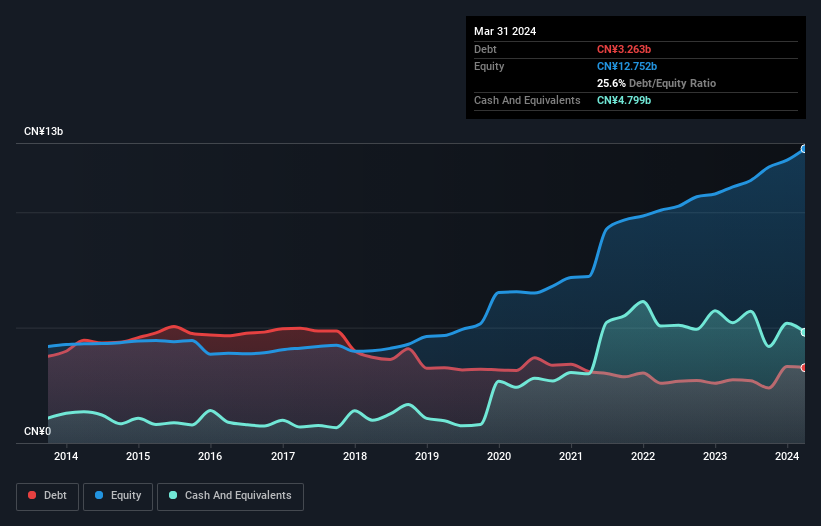
Task: Click the red Debt legend dot
Action: click(32, 495)
